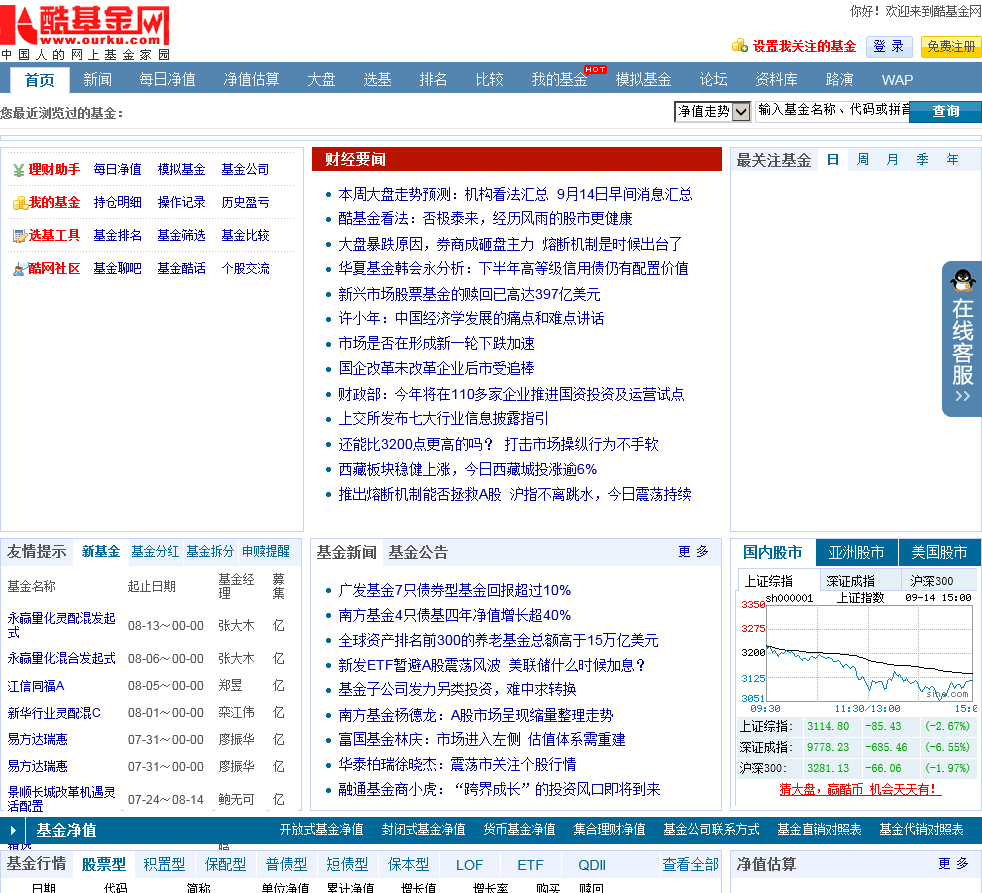The width and height of the screenshot is (982, 893).
Task: Click 更多 in 净值估算 panel
Action: tap(953, 864)
